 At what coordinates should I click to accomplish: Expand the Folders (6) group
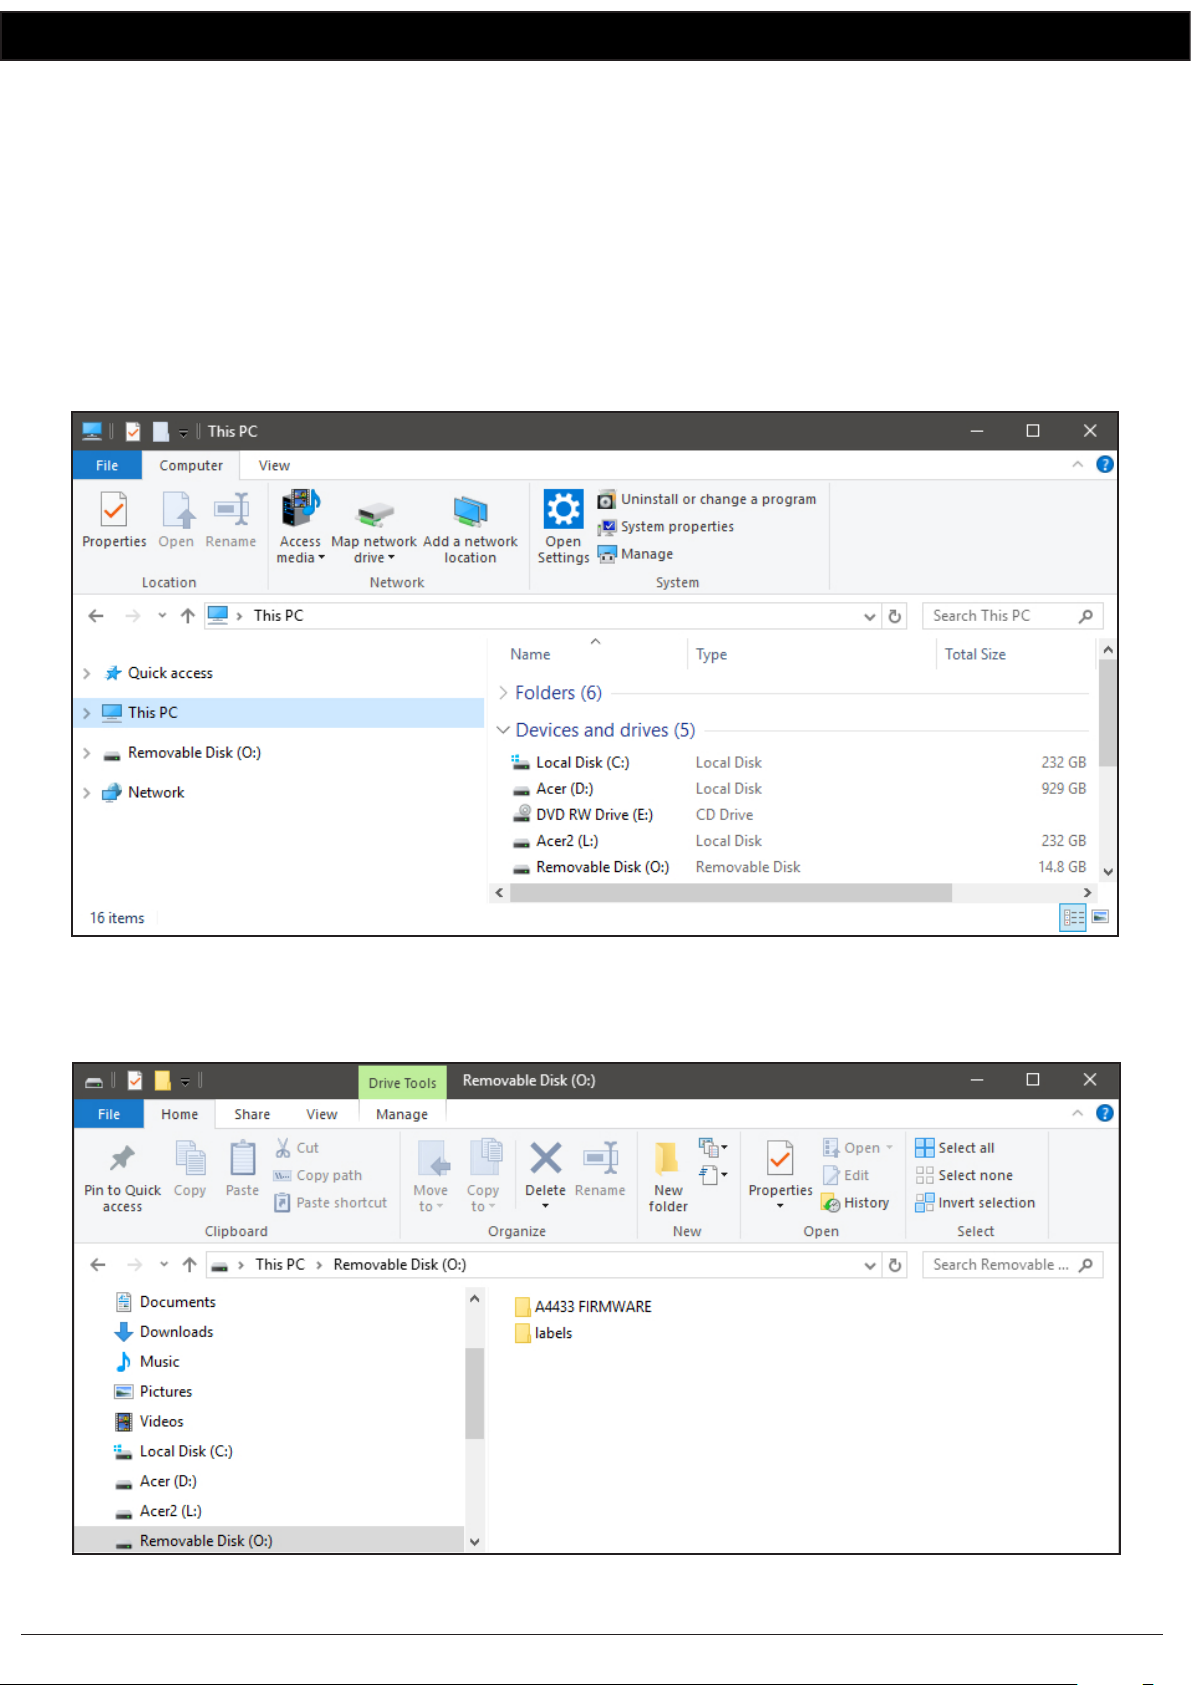pyautogui.click(x=504, y=693)
